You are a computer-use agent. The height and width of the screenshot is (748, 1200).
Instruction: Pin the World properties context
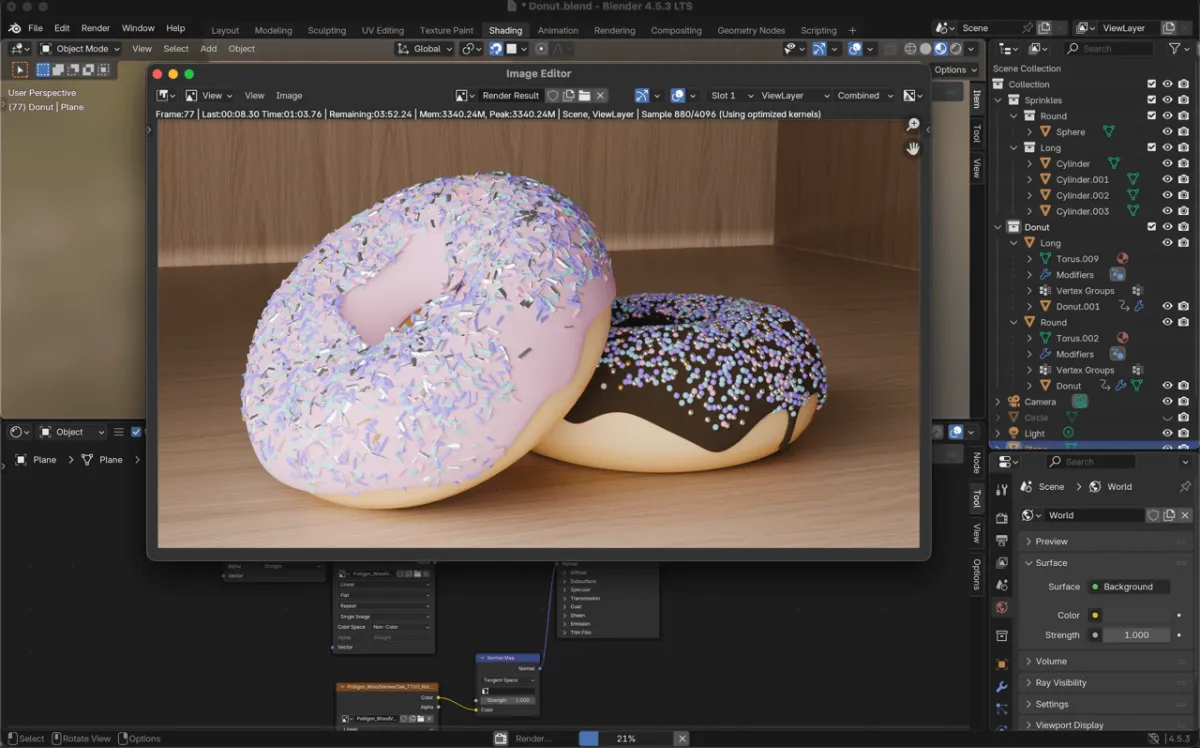(x=1186, y=487)
